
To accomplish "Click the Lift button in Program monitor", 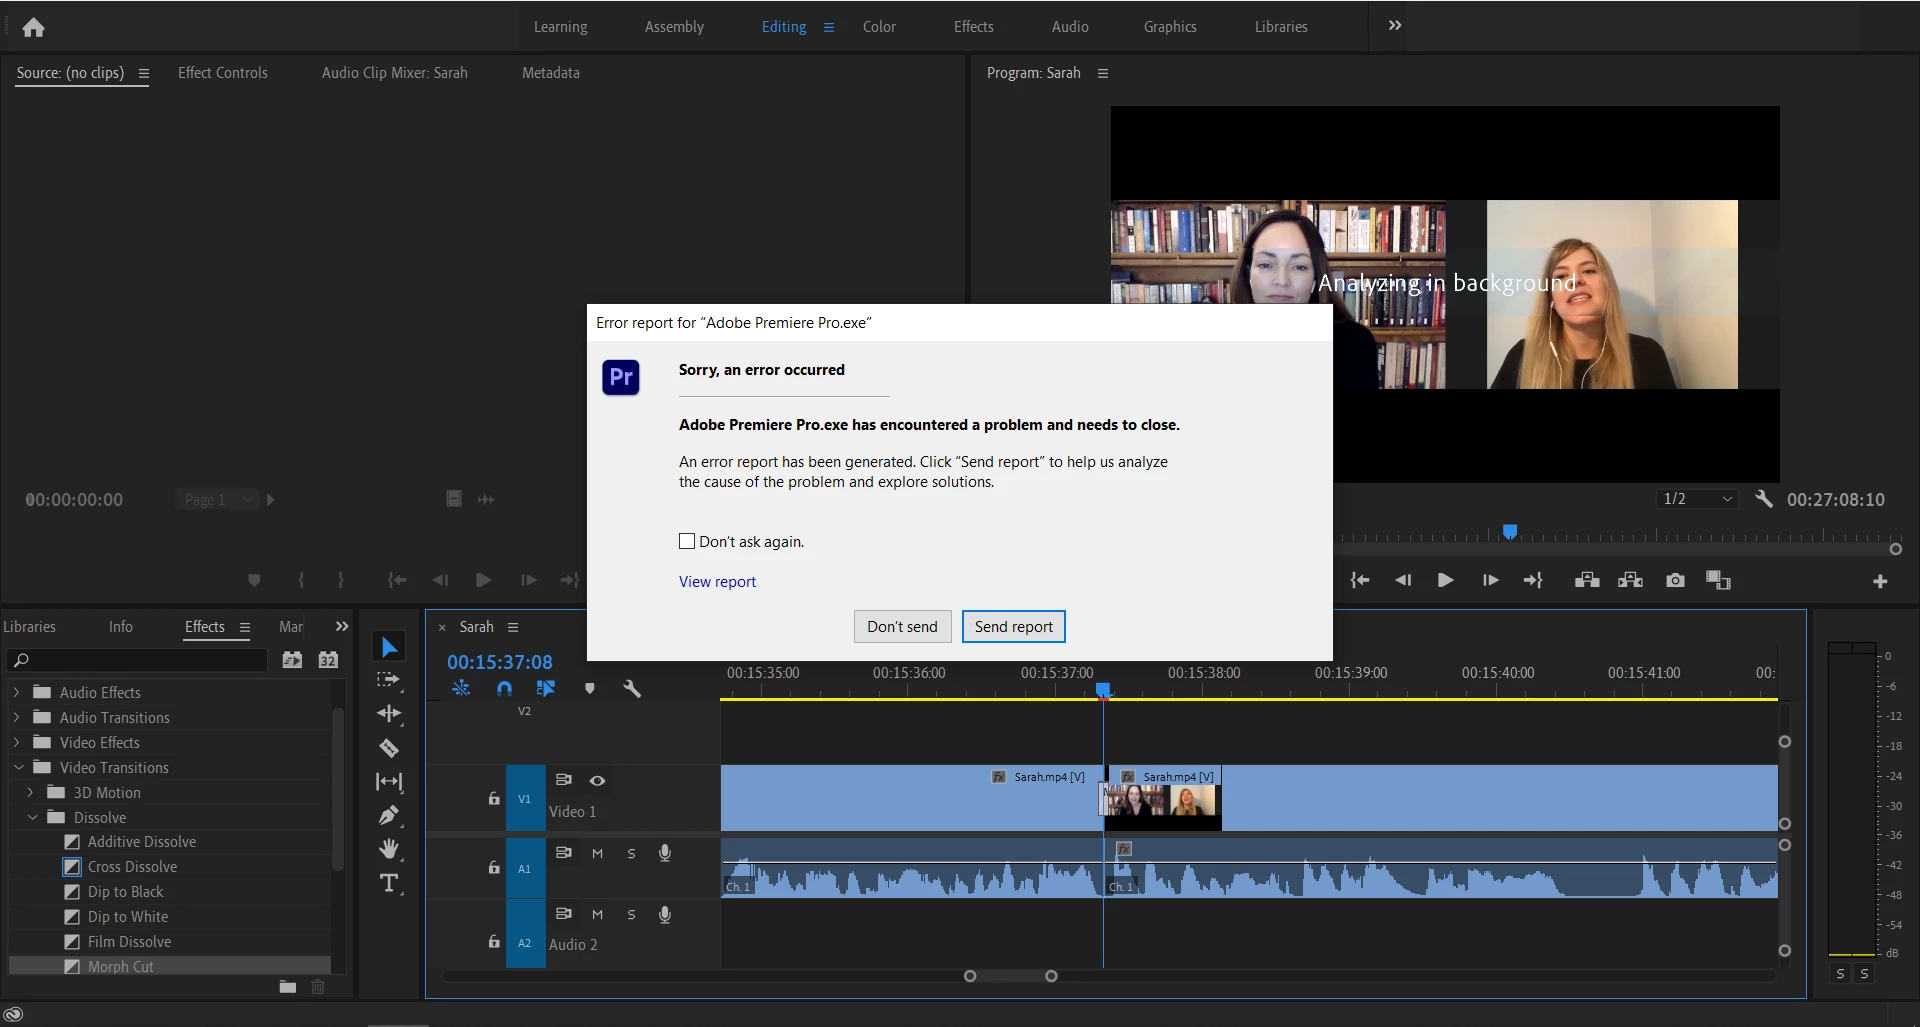I will coord(1587,580).
